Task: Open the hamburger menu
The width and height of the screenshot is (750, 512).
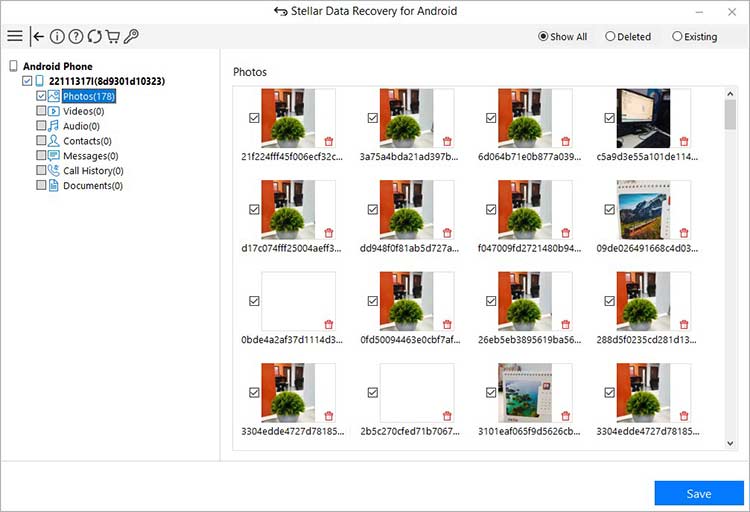Action: coord(15,36)
